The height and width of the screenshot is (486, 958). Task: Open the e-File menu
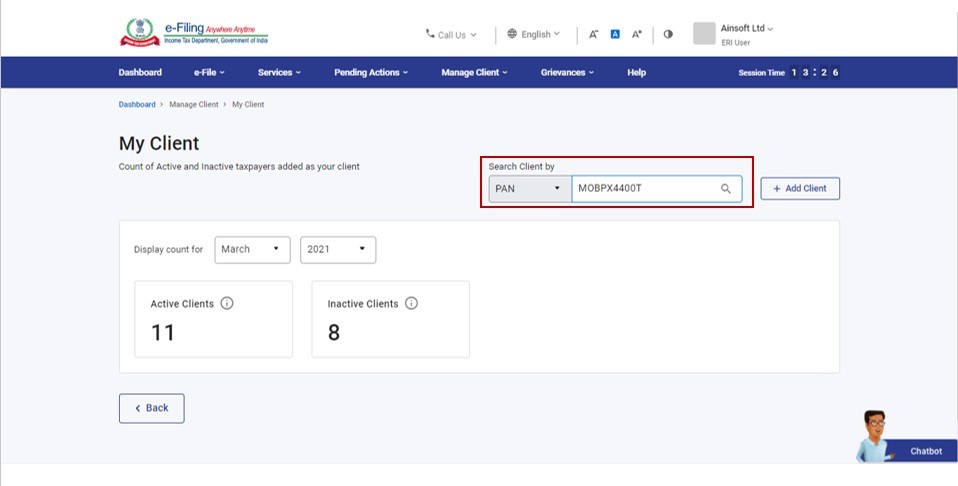pyautogui.click(x=209, y=72)
